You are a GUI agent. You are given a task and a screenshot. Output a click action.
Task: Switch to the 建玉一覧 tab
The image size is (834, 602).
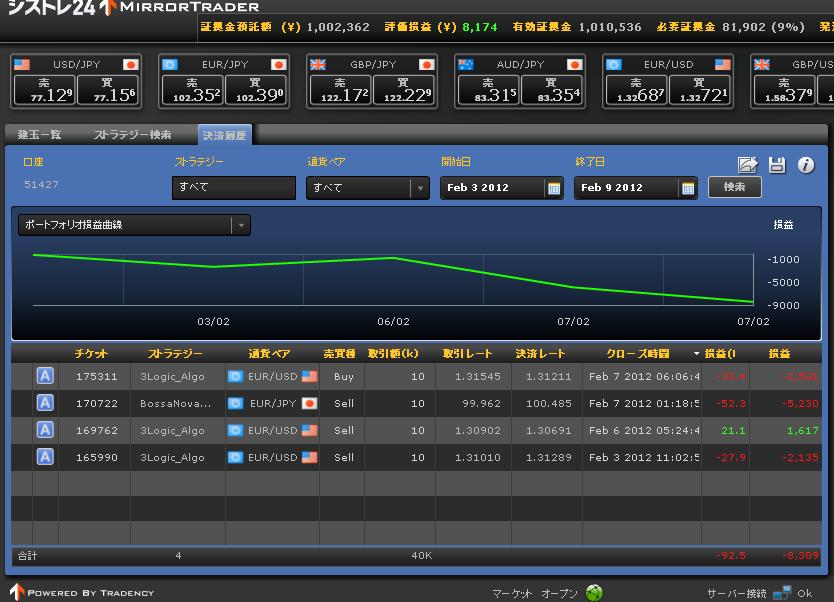click(39, 134)
